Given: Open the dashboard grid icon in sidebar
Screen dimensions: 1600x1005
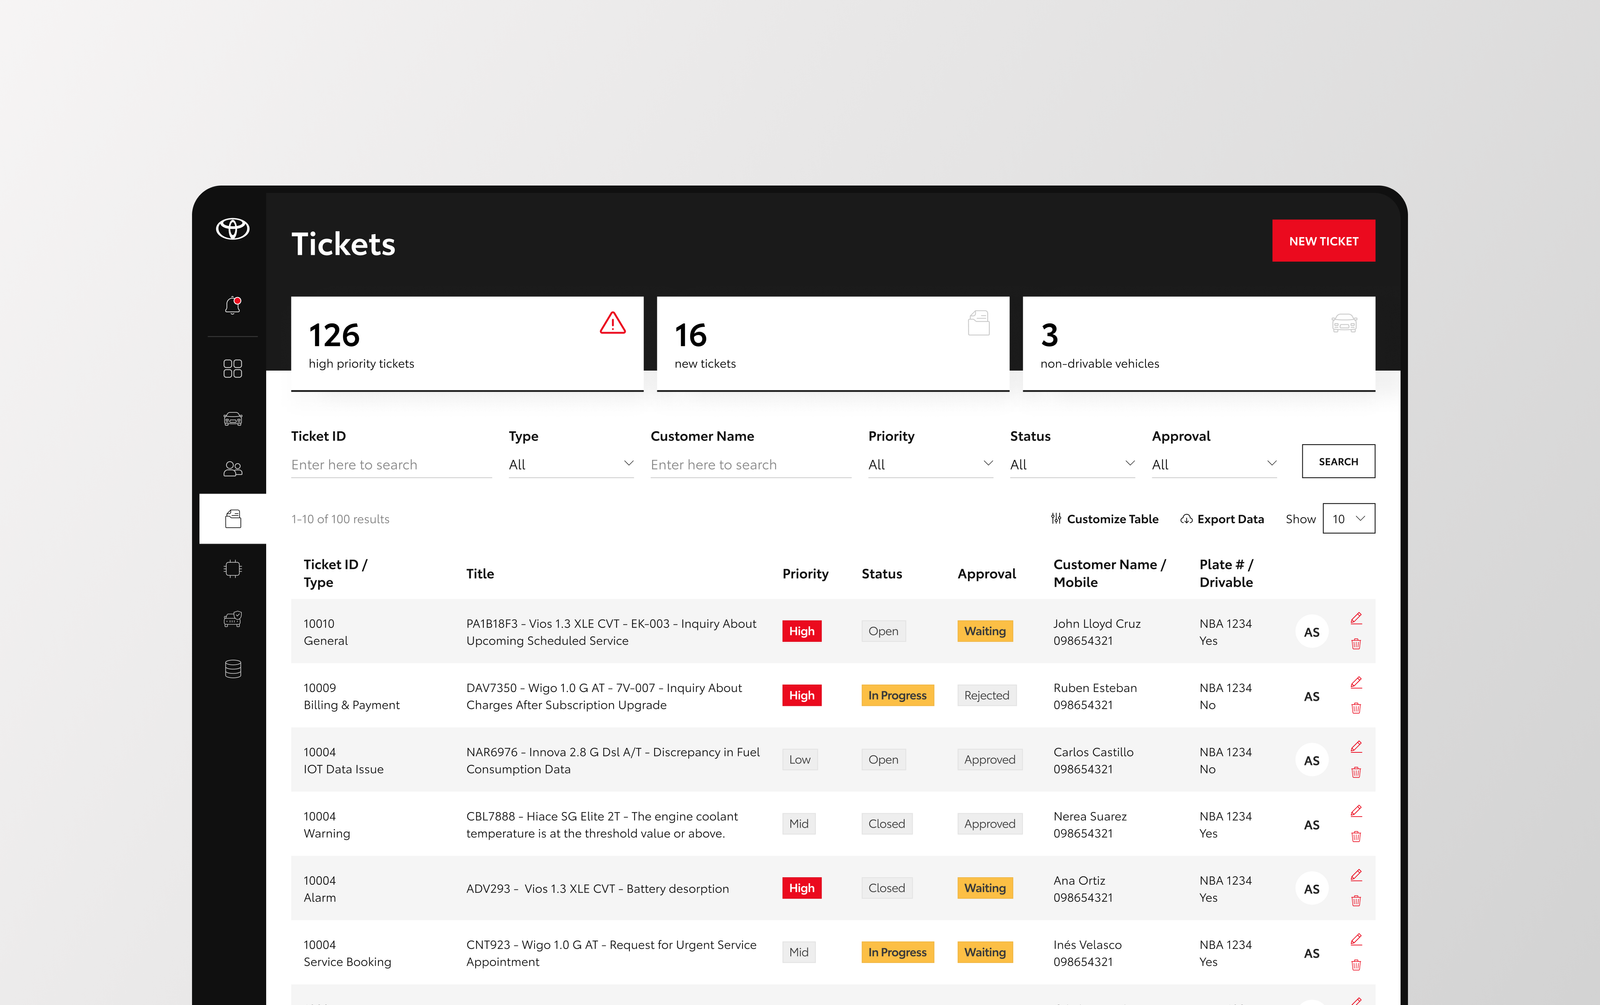Looking at the screenshot, I should tap(233, 369).
